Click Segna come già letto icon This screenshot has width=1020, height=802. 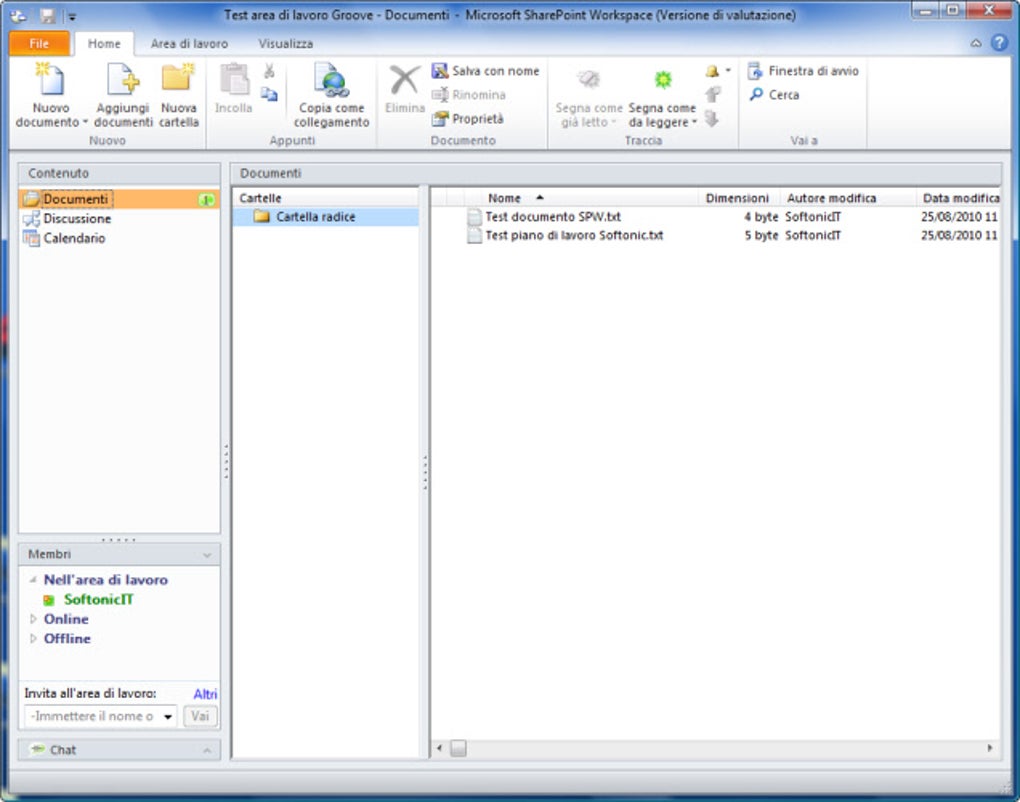(x=589, y=79)
